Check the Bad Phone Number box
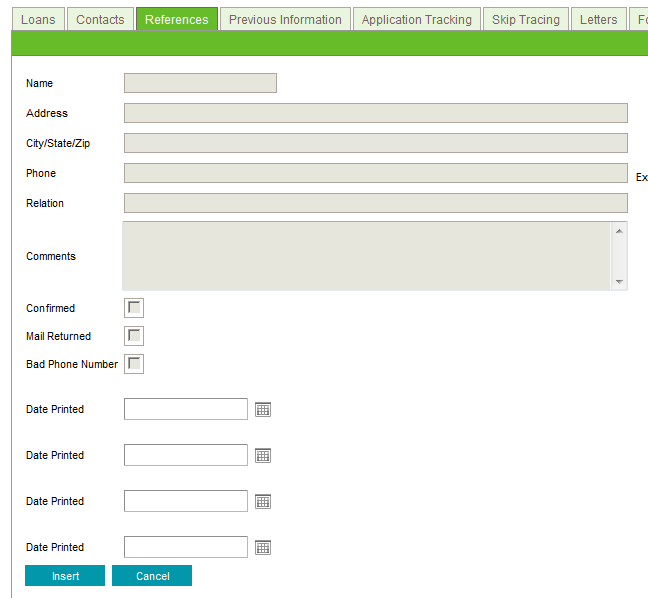648x598 pixels. (x=134, y=364)
